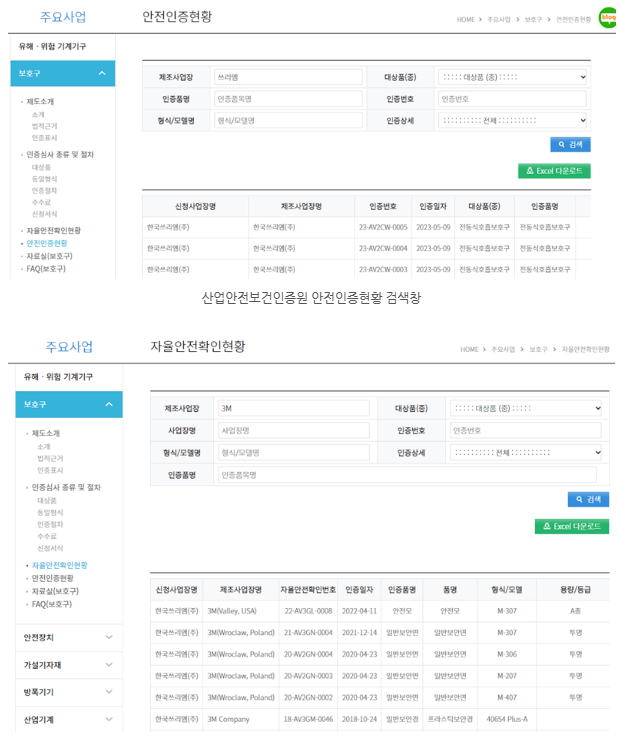Click certification number 18-AV3GM-0046

(x=308, y=719)
